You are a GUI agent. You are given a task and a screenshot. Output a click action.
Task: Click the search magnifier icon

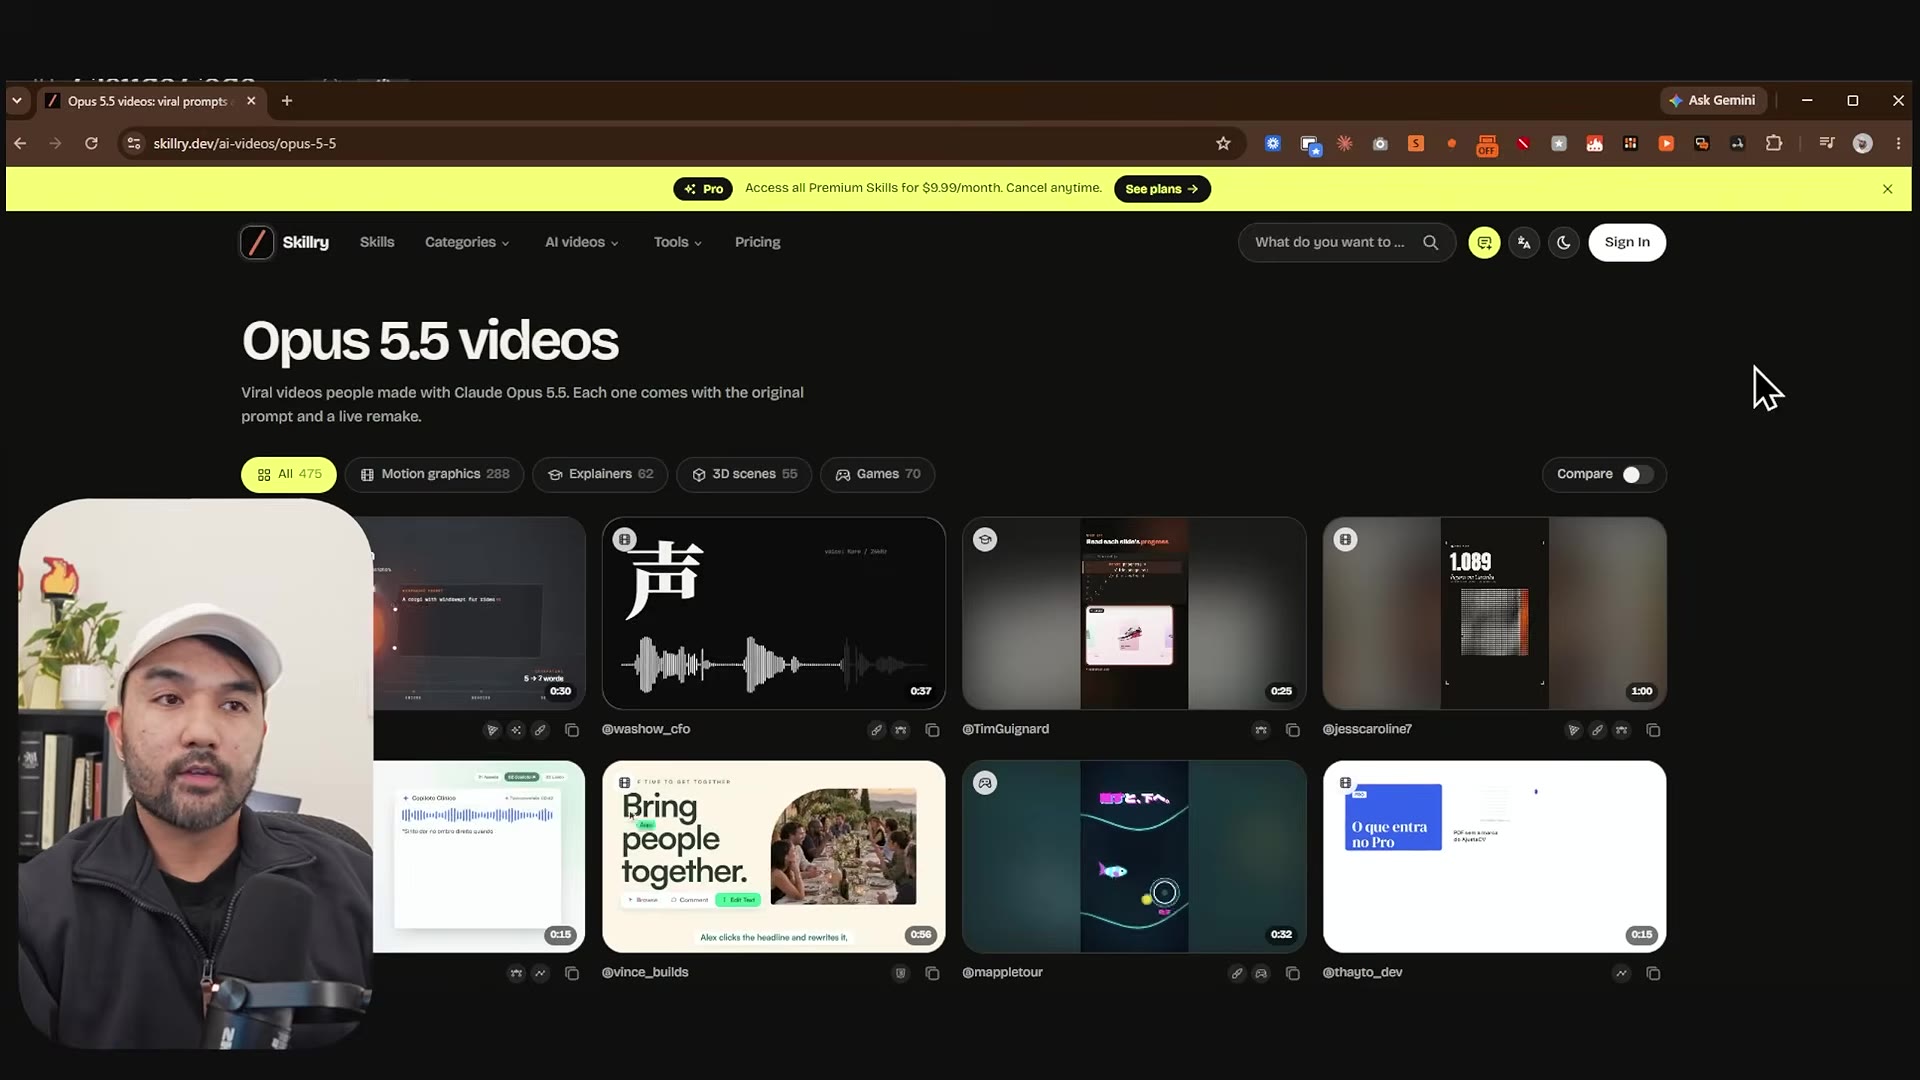pyautogui.click(x=1430, y=242)
